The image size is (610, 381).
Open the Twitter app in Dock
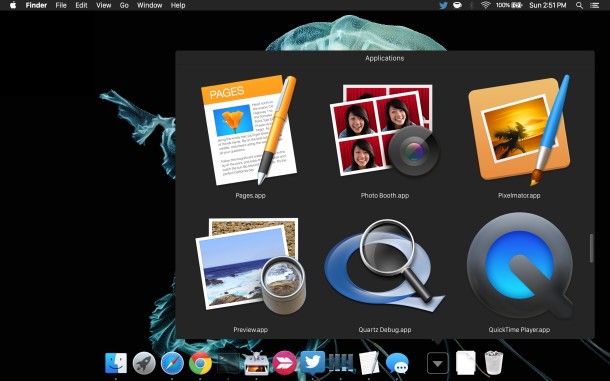tap(312, 362)
